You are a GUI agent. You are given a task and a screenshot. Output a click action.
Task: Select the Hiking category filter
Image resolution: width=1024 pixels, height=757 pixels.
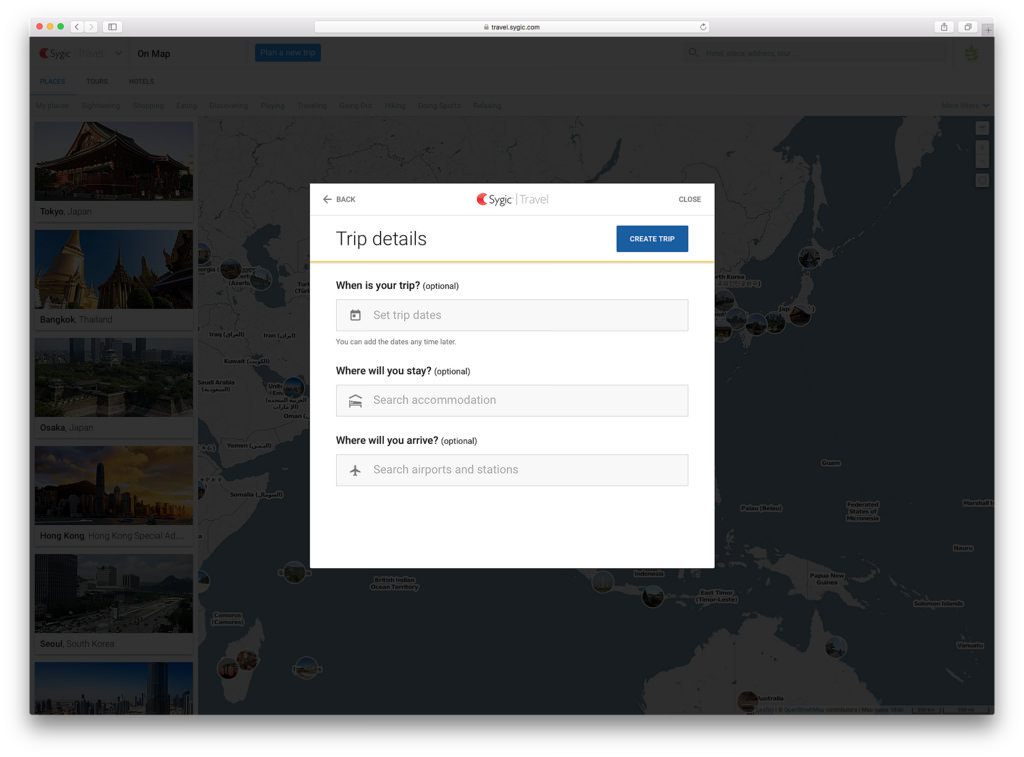pyautogui.click(x=394, y=106)
